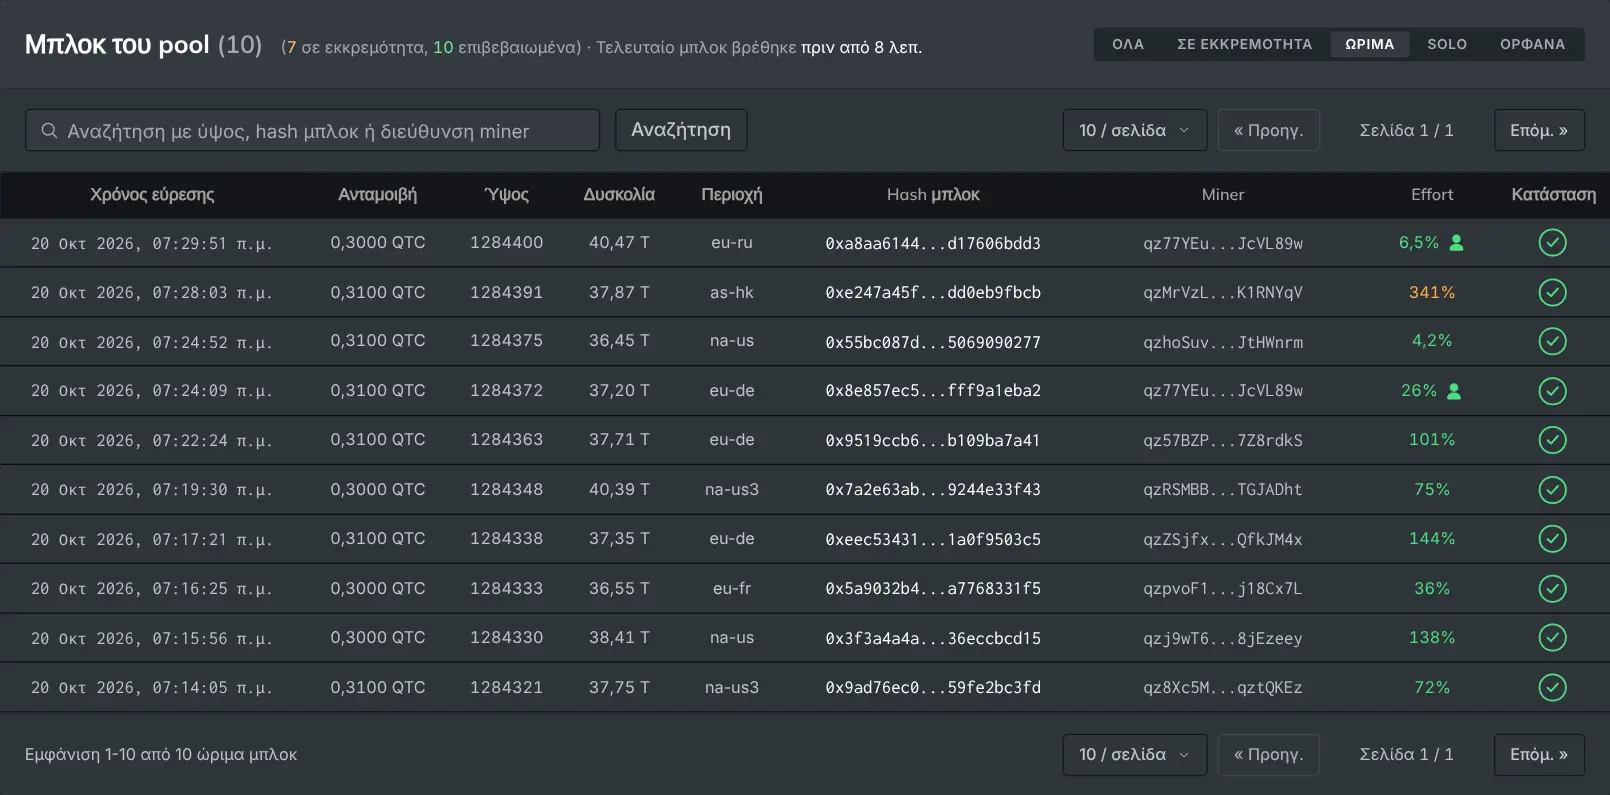This screenshot has height=795, width=1610.
Task: Click confirmed status icon for block 1284338
Action: [x=1552, y=539]
